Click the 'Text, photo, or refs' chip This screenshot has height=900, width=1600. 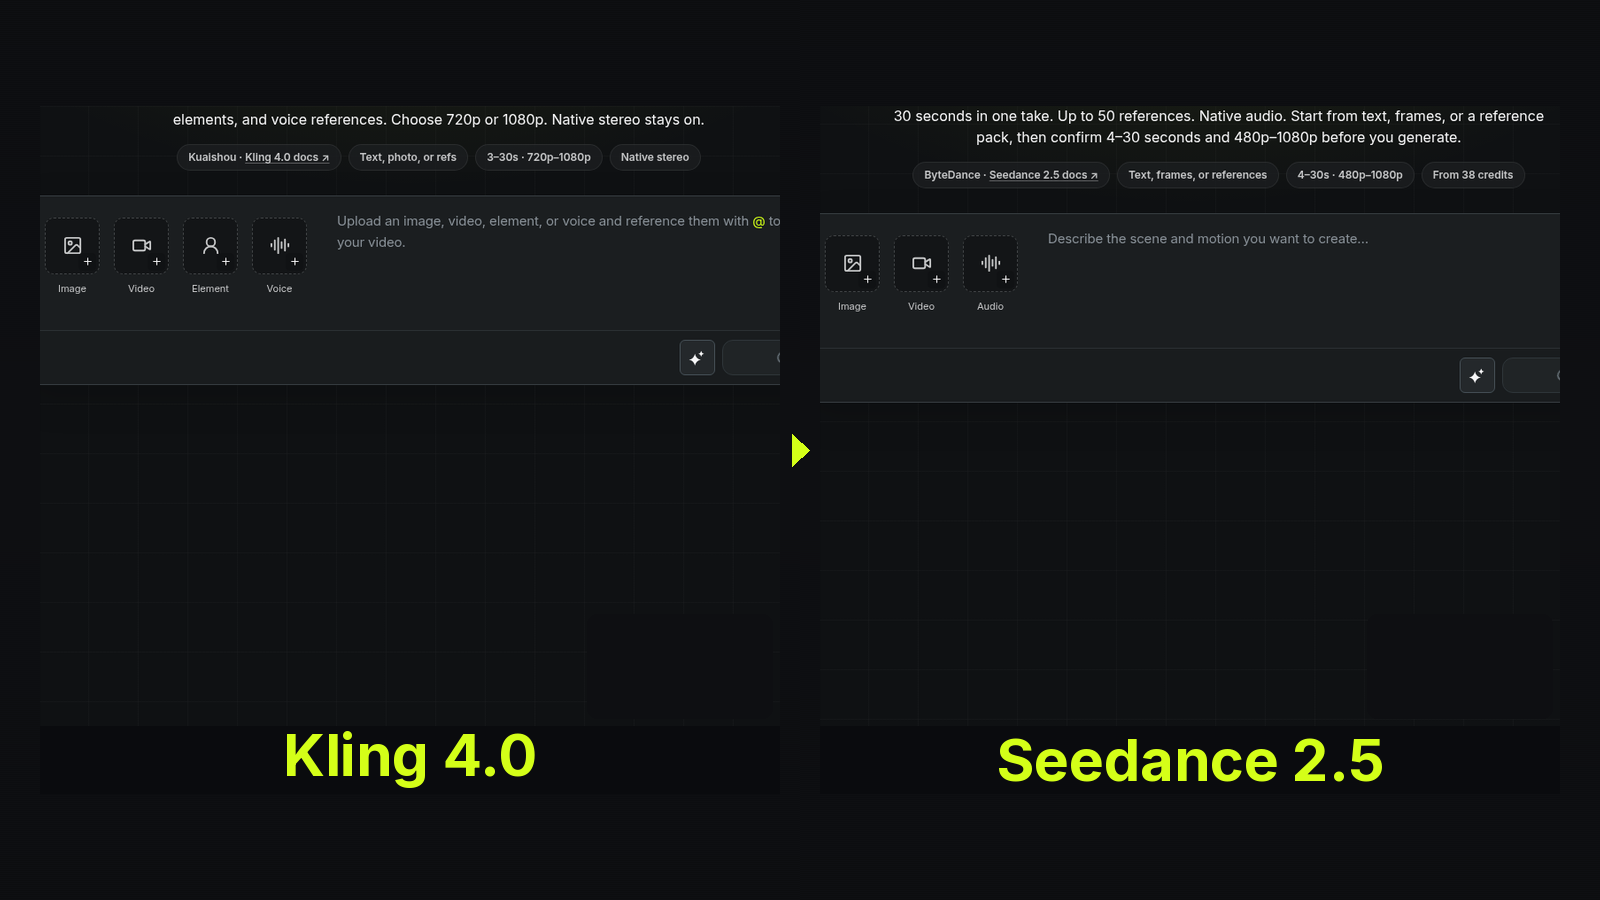coord(408,158)
